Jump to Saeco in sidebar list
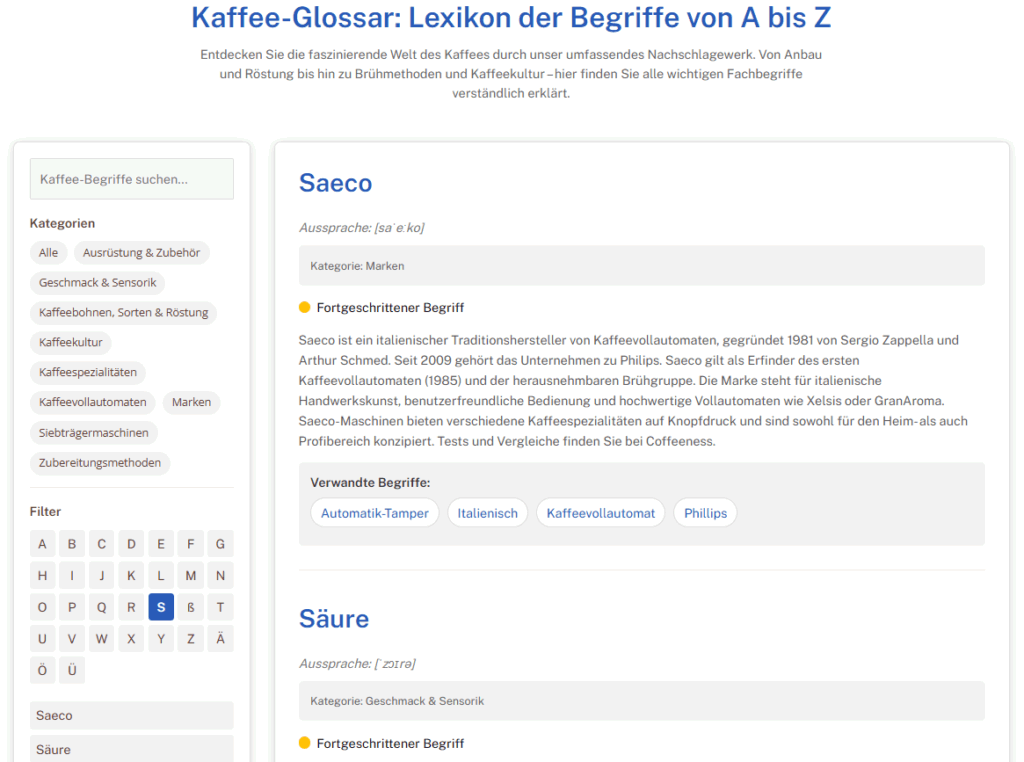 click(x=131, y=715)
